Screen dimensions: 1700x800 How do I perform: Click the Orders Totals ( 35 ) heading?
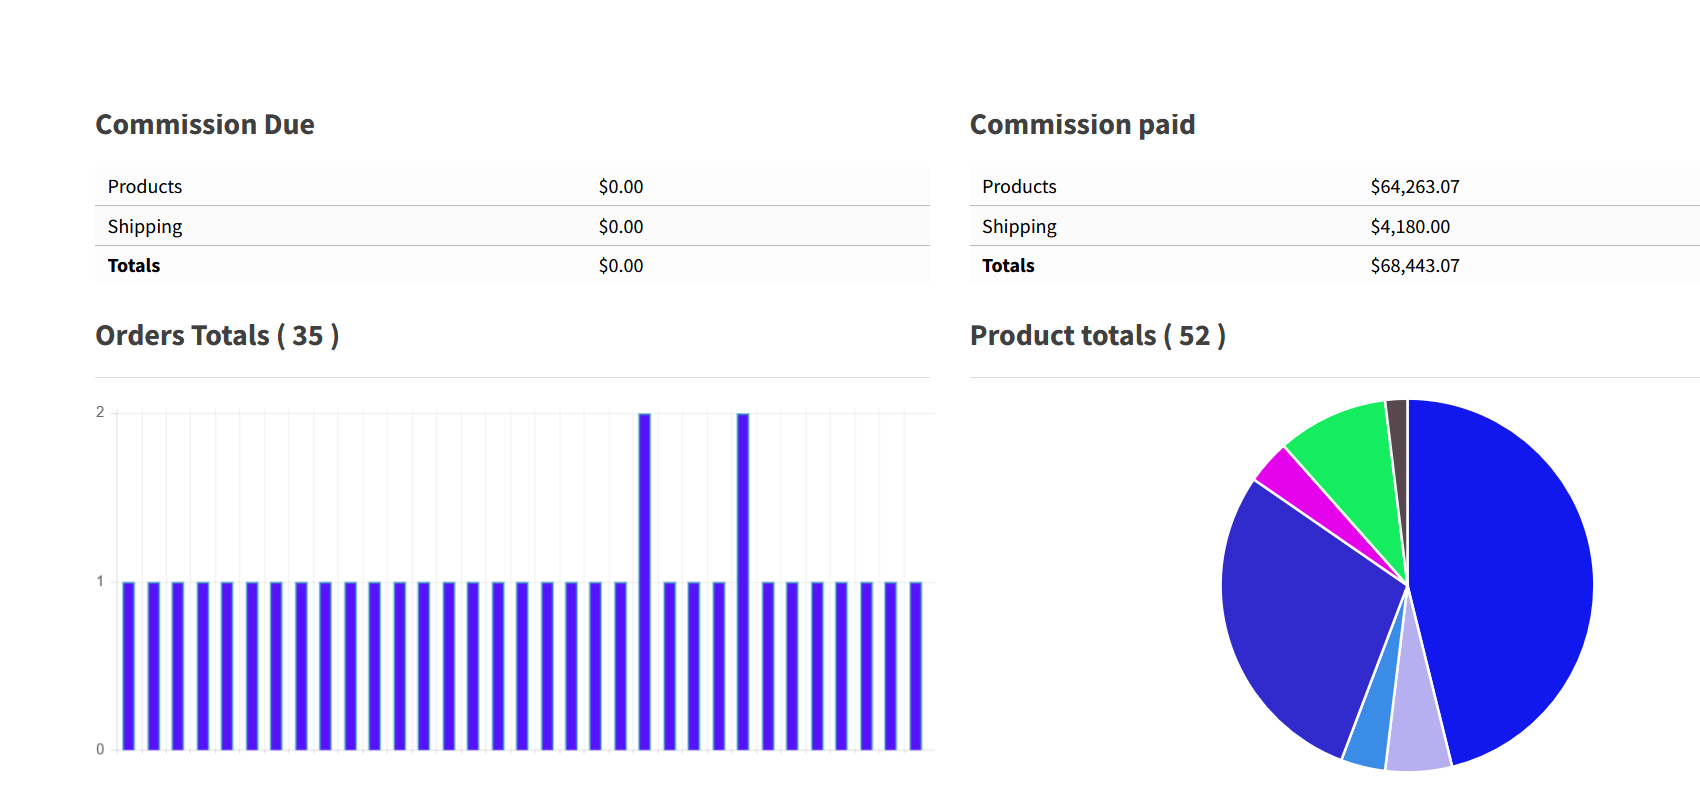[x=217, y=336]
